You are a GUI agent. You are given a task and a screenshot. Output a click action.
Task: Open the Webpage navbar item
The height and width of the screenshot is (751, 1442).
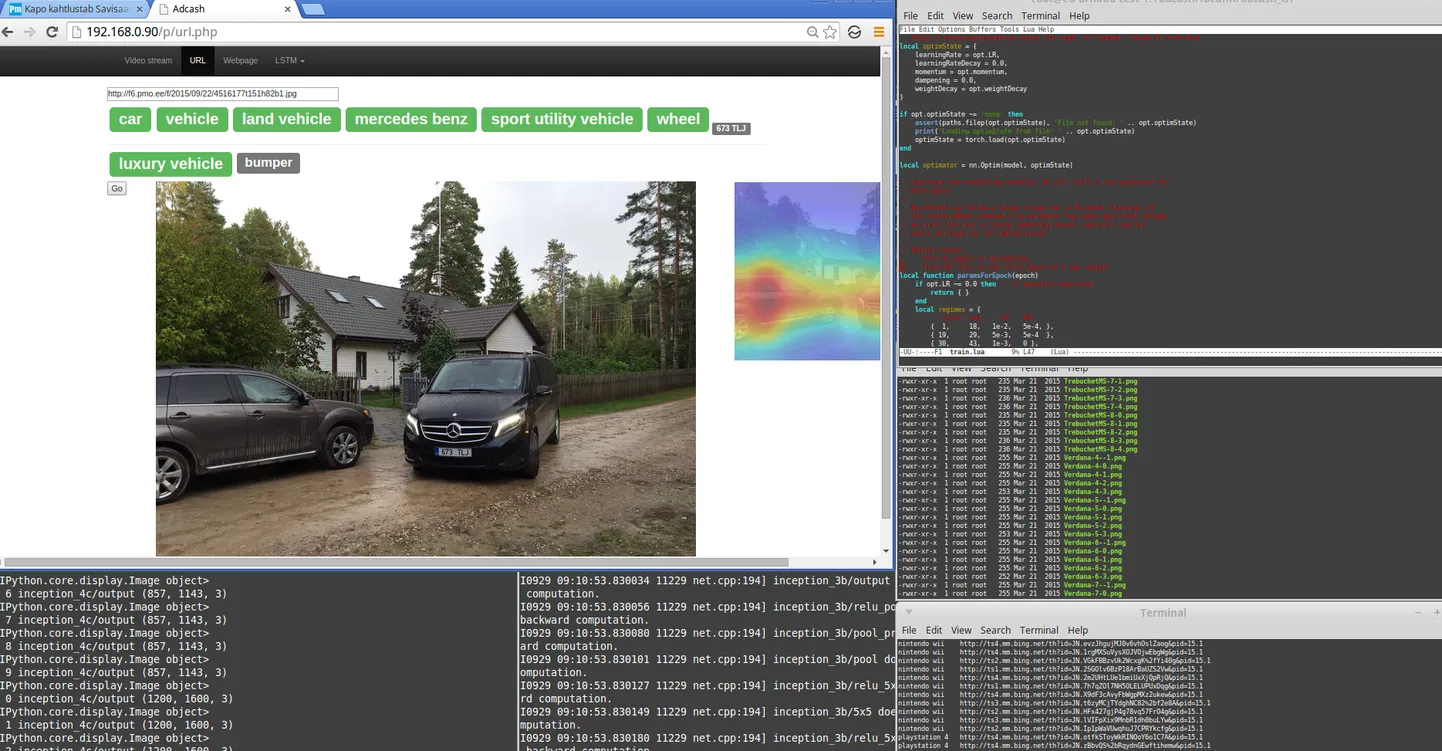tap(240, 60)
